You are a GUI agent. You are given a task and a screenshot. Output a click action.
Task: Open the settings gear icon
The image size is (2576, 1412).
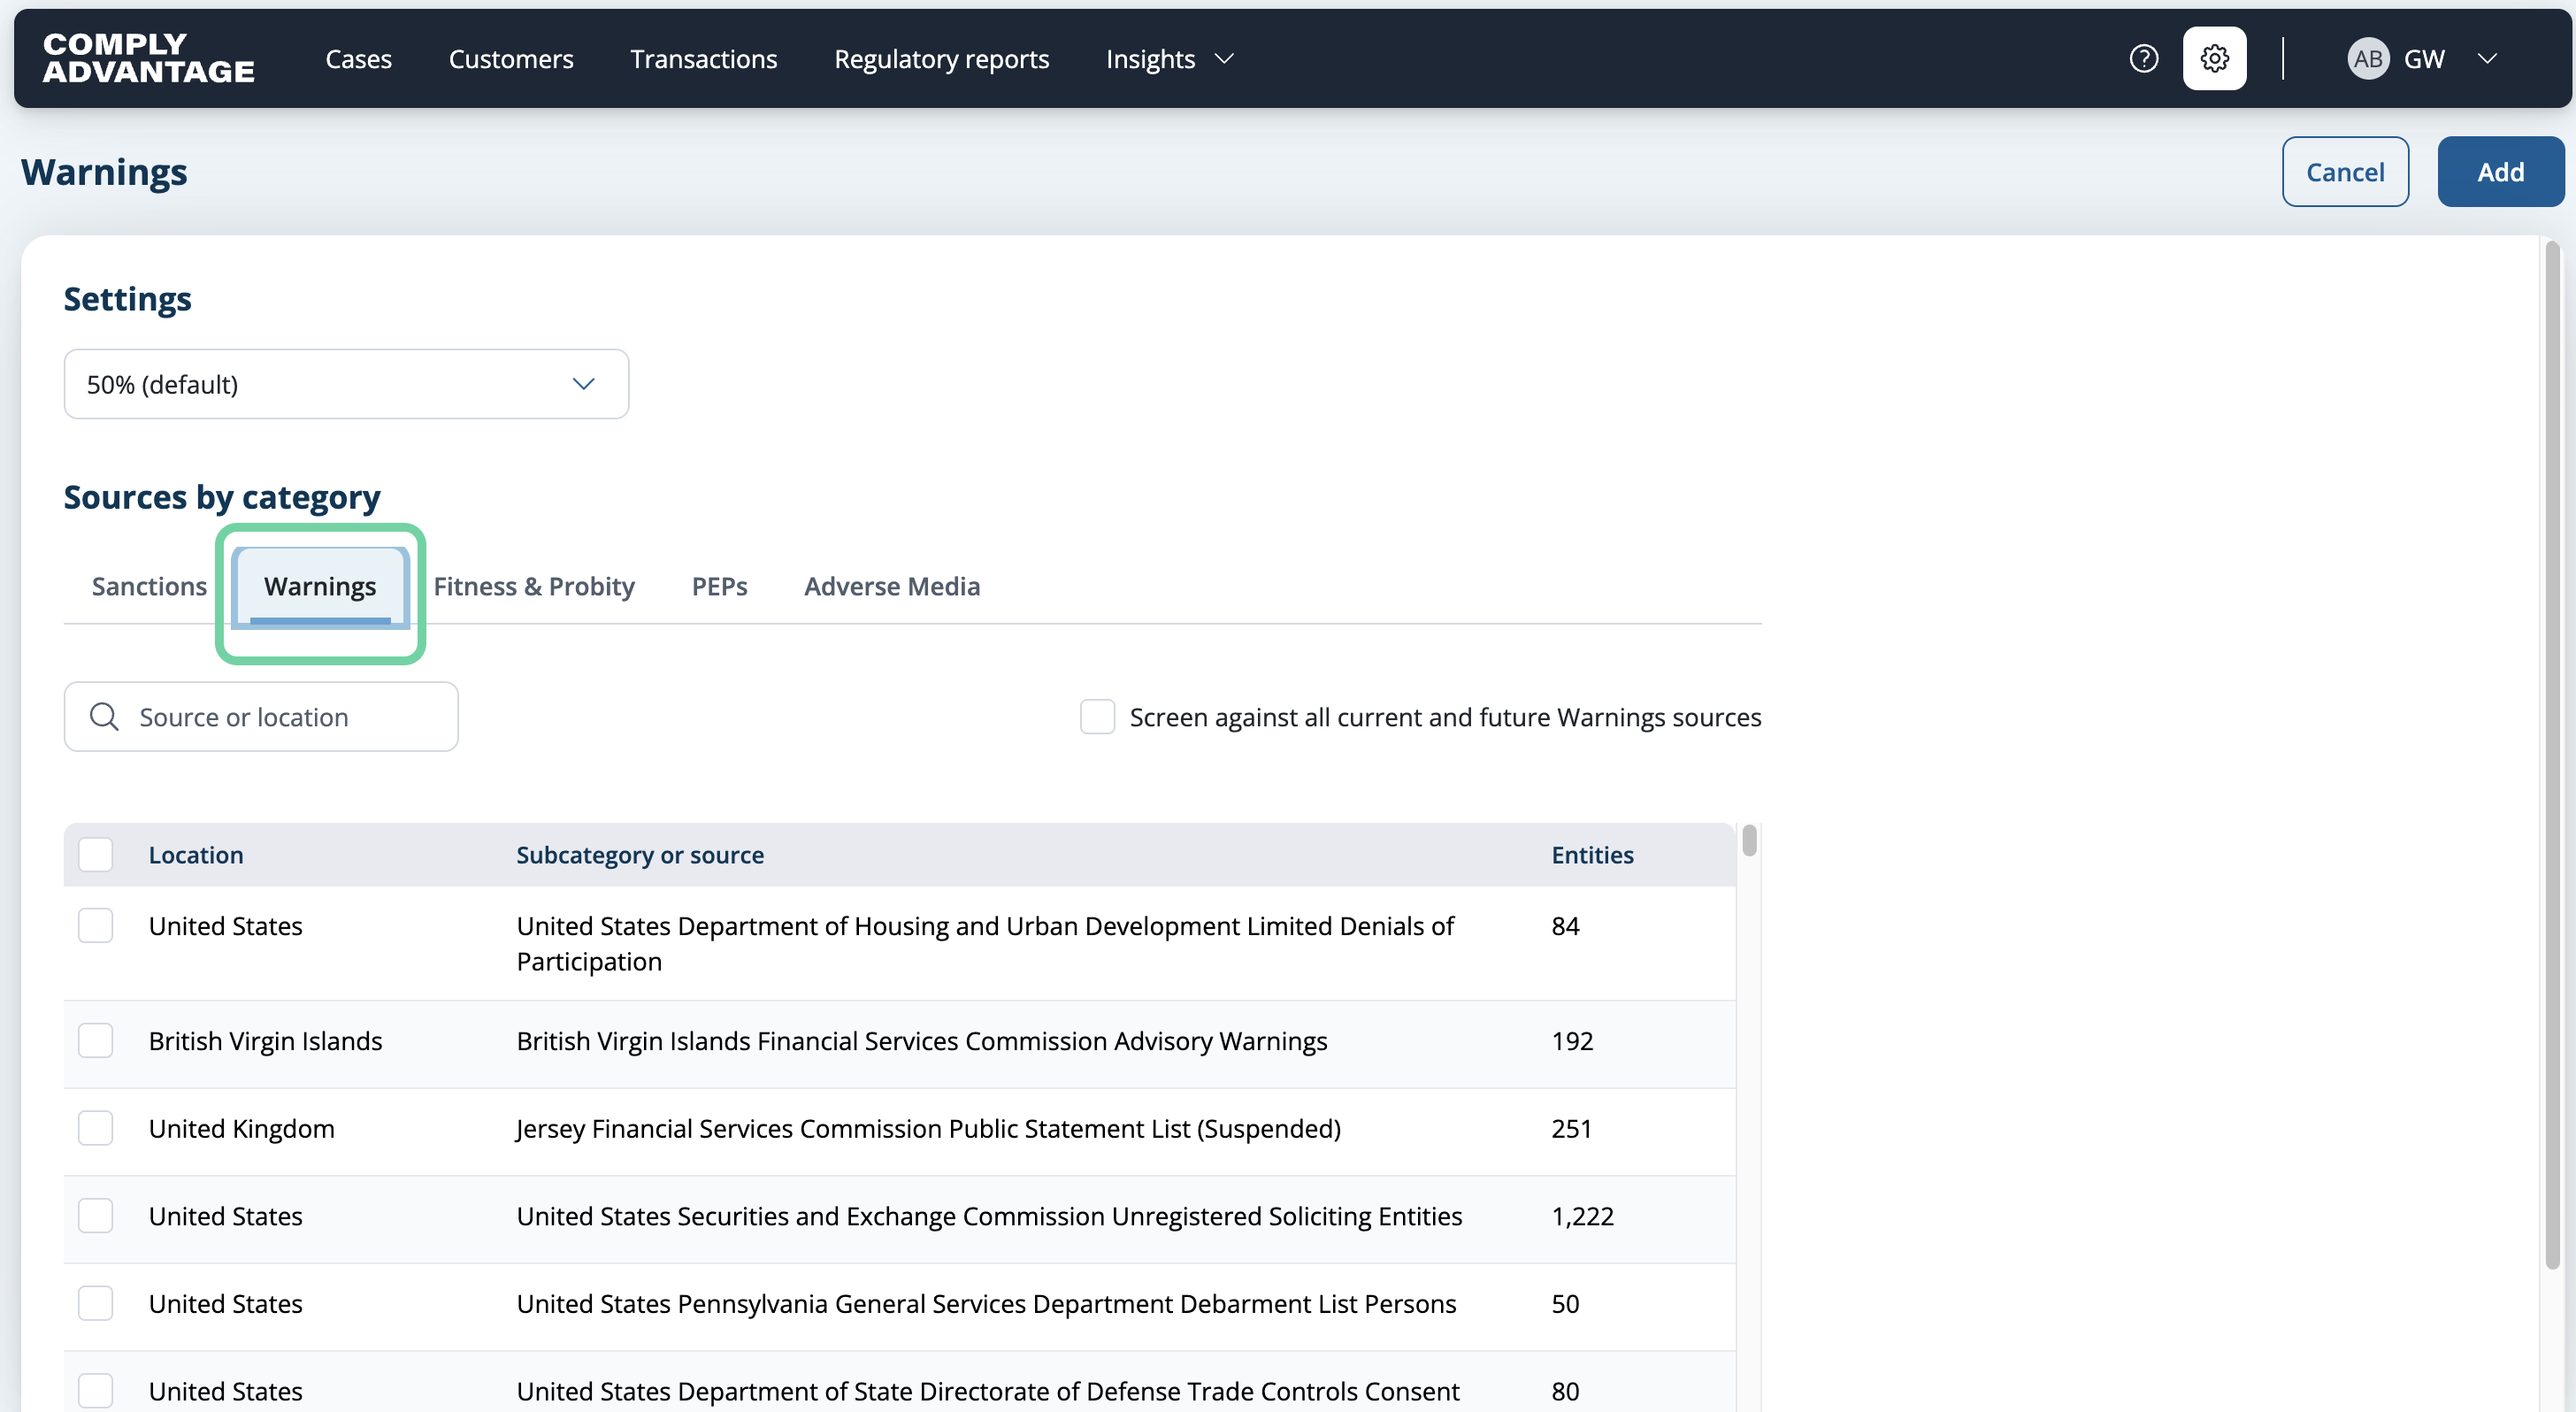pos(2214,59)
